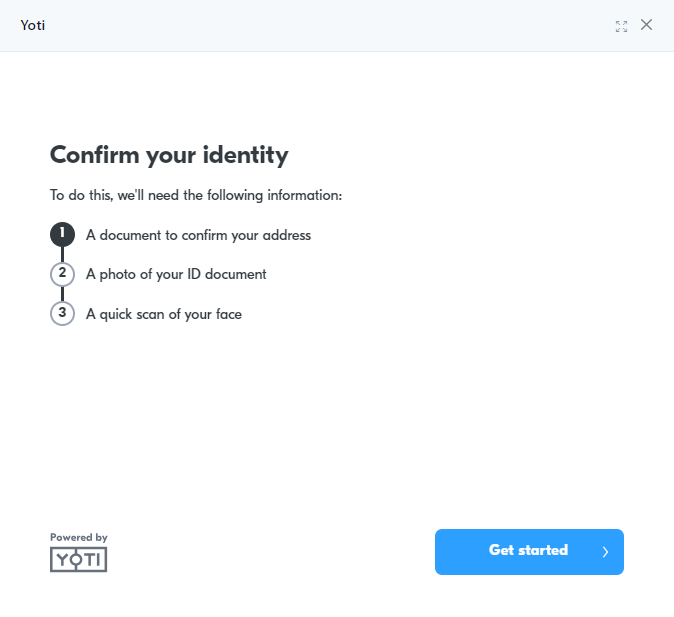
Task: Click the 'O' symbol in YOTI logo
Action: click(x=77, y=559)
